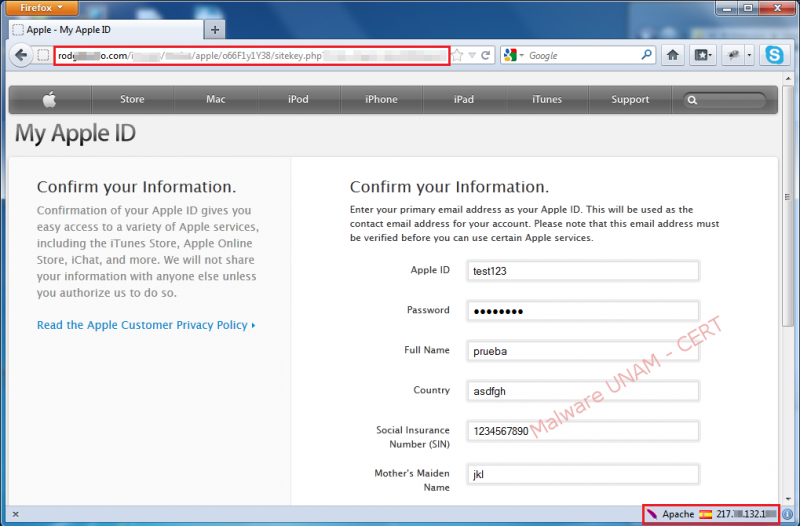800x526 pixels.
Task: Open the iPhone navigation item
Action: [x=381, y=99]
